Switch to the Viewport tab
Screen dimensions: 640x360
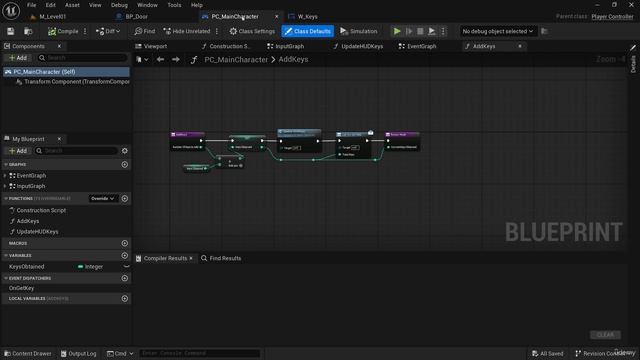point(155,46)
